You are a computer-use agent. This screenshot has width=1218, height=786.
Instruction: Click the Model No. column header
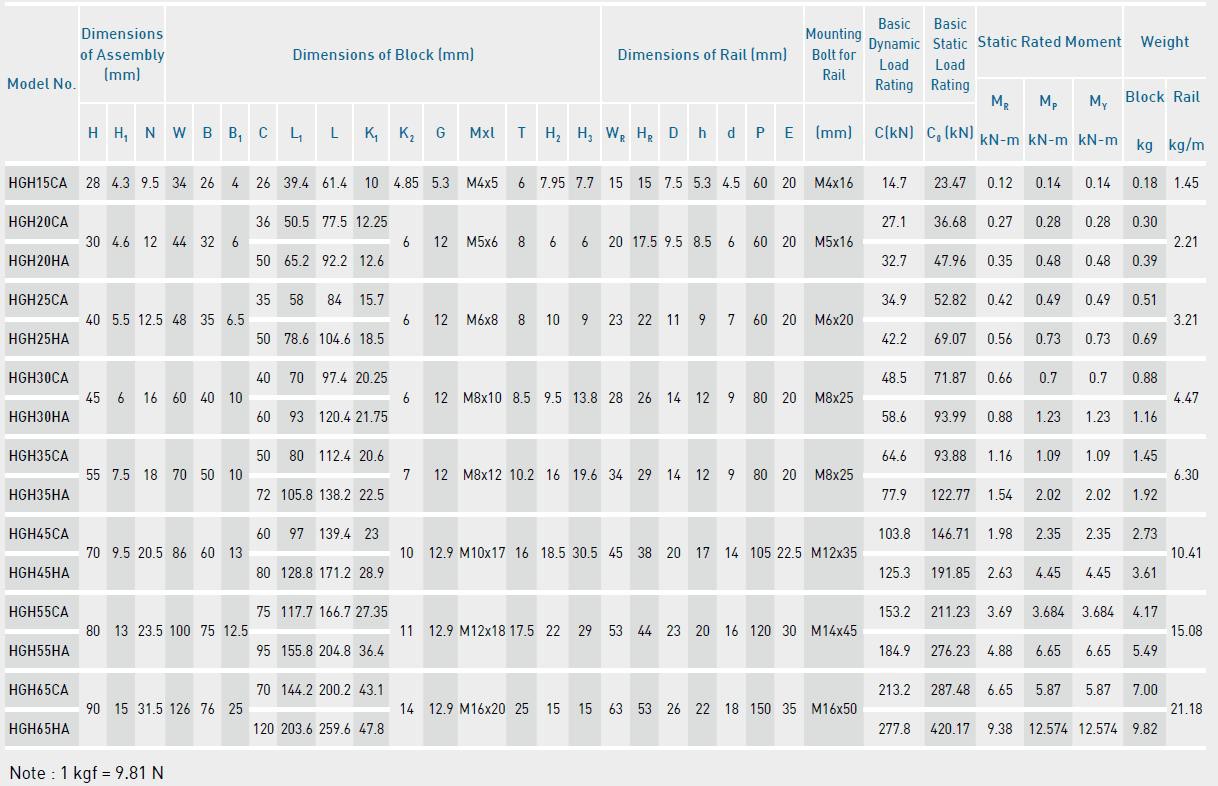[x=41, y=84]
